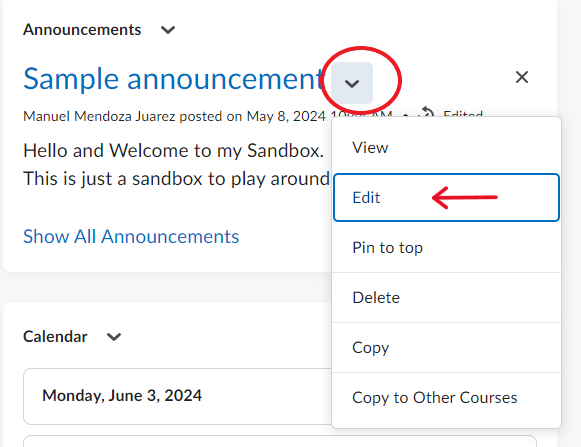The image size is (581, 447).
Task: Click the announcement body text Hello and Welcome
Action: coord(173,150)
